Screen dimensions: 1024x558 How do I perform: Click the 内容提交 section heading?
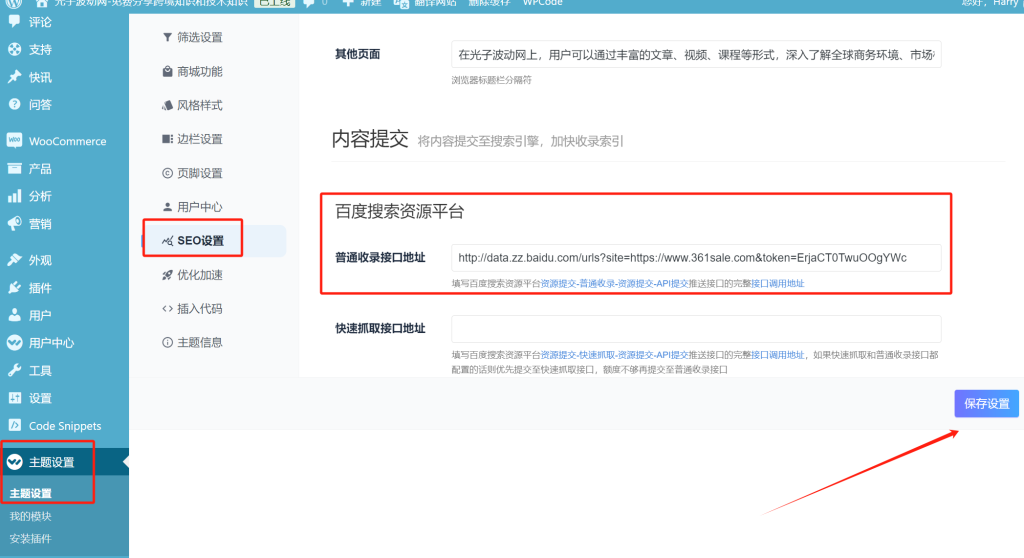pos(370,139)
